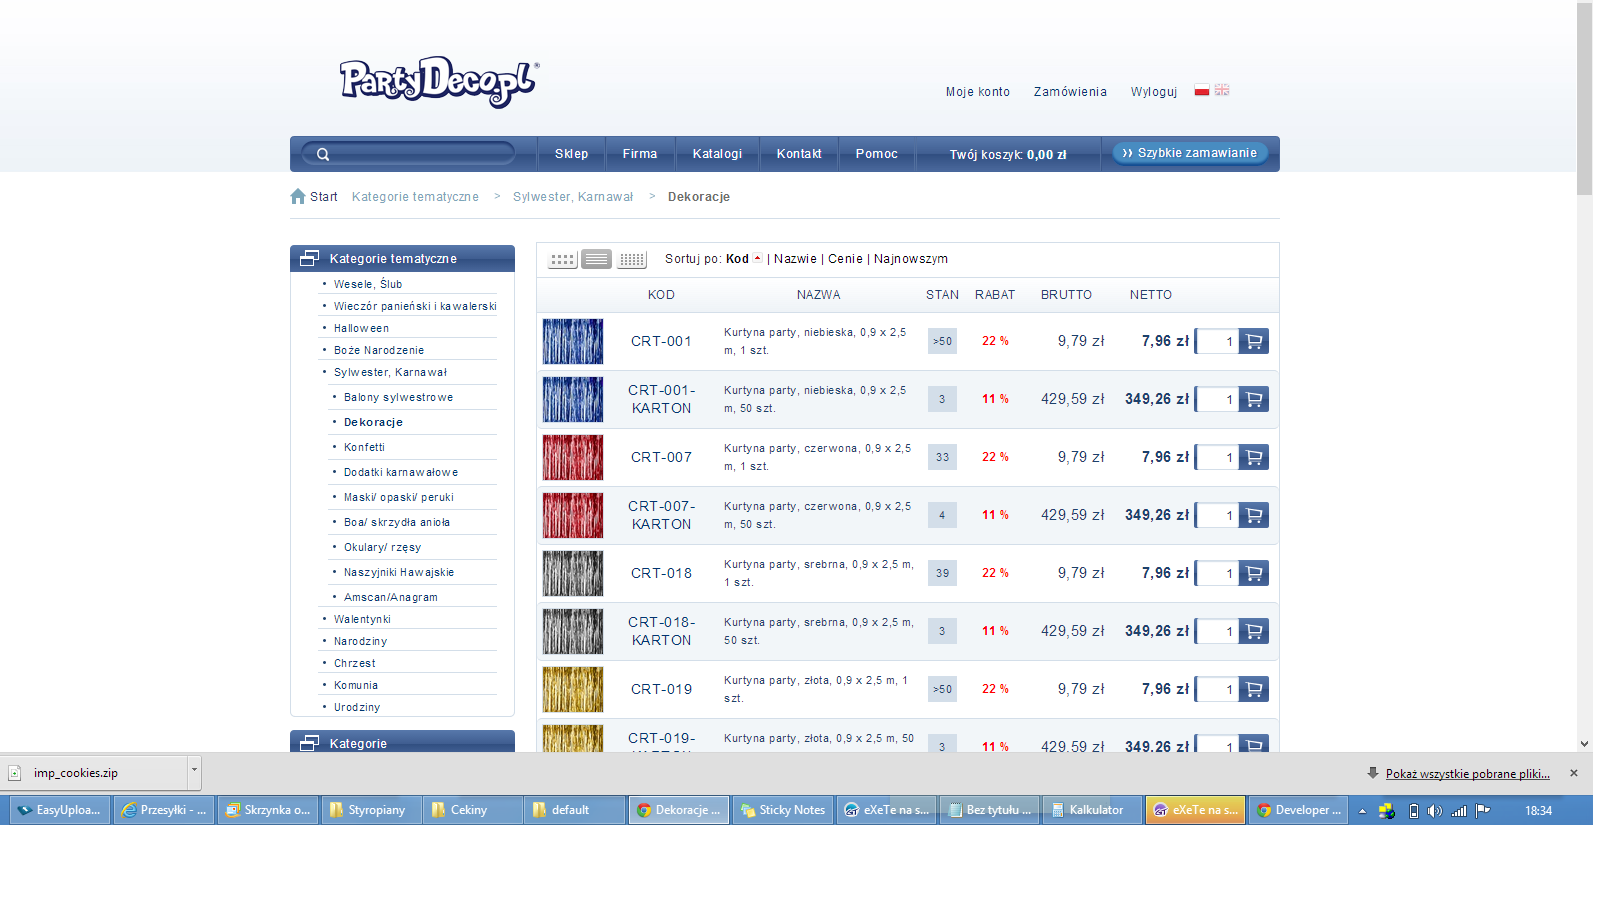Viewport: 1600px width, 900px height.
Task: Expand the Kategorie panel header
Action: tap(402, 742)
